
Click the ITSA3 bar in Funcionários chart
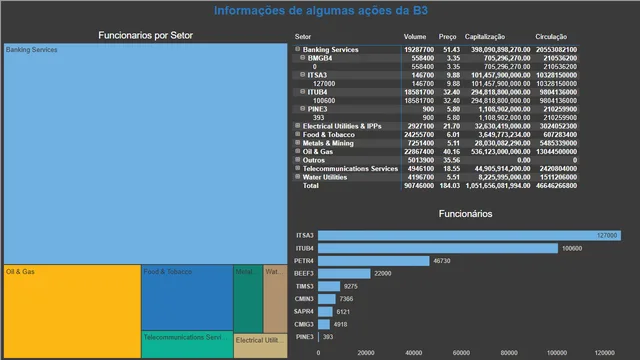[469, 236]
